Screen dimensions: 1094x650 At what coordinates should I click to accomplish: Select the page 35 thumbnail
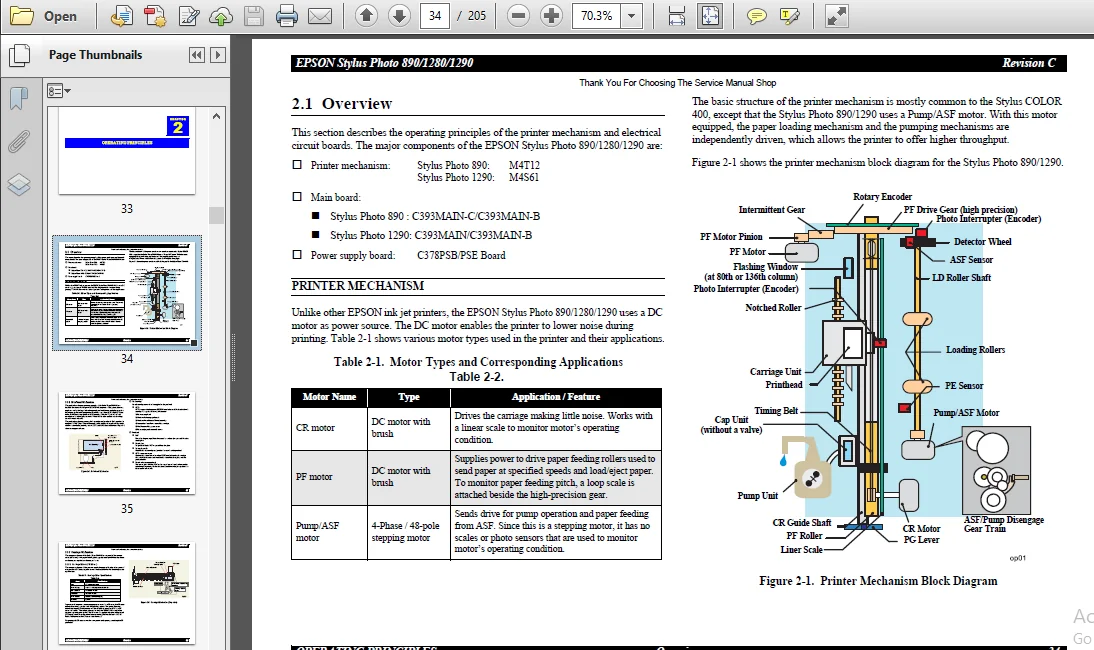point(127,443)
